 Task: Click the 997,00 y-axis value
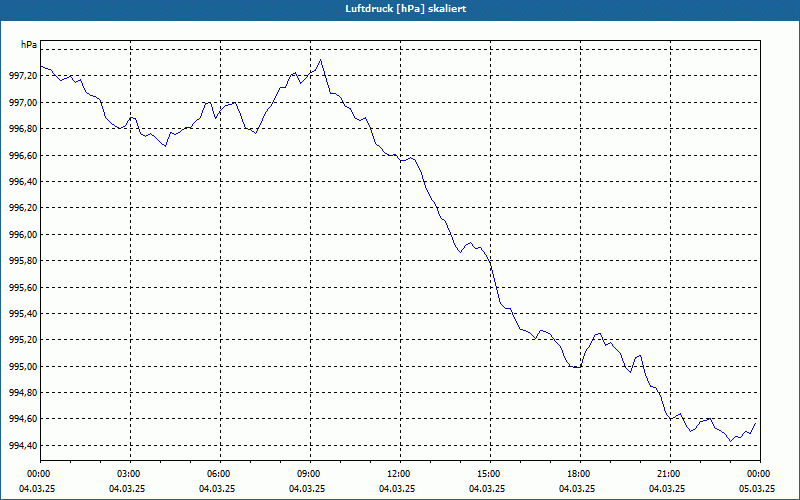pyautogui.click(x=23, y=103)
